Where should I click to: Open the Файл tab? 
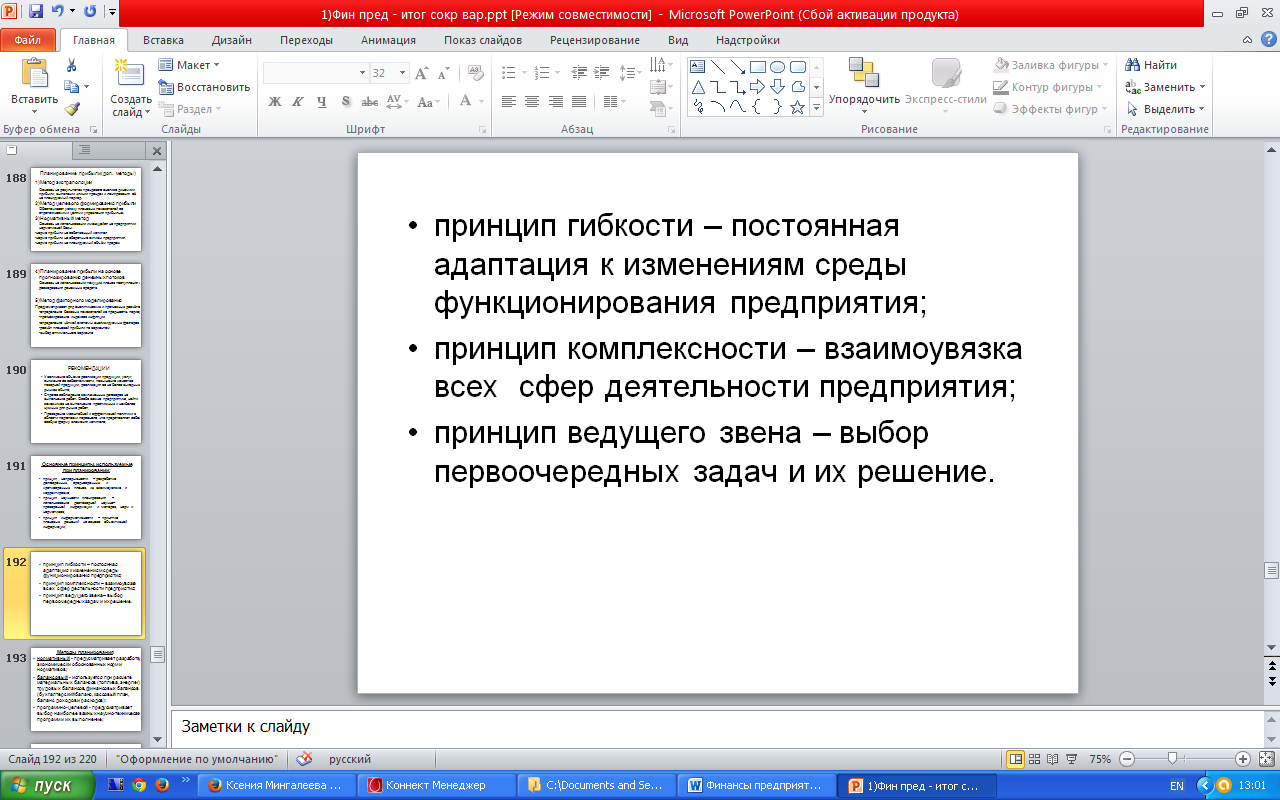click(x=28, y=40)
